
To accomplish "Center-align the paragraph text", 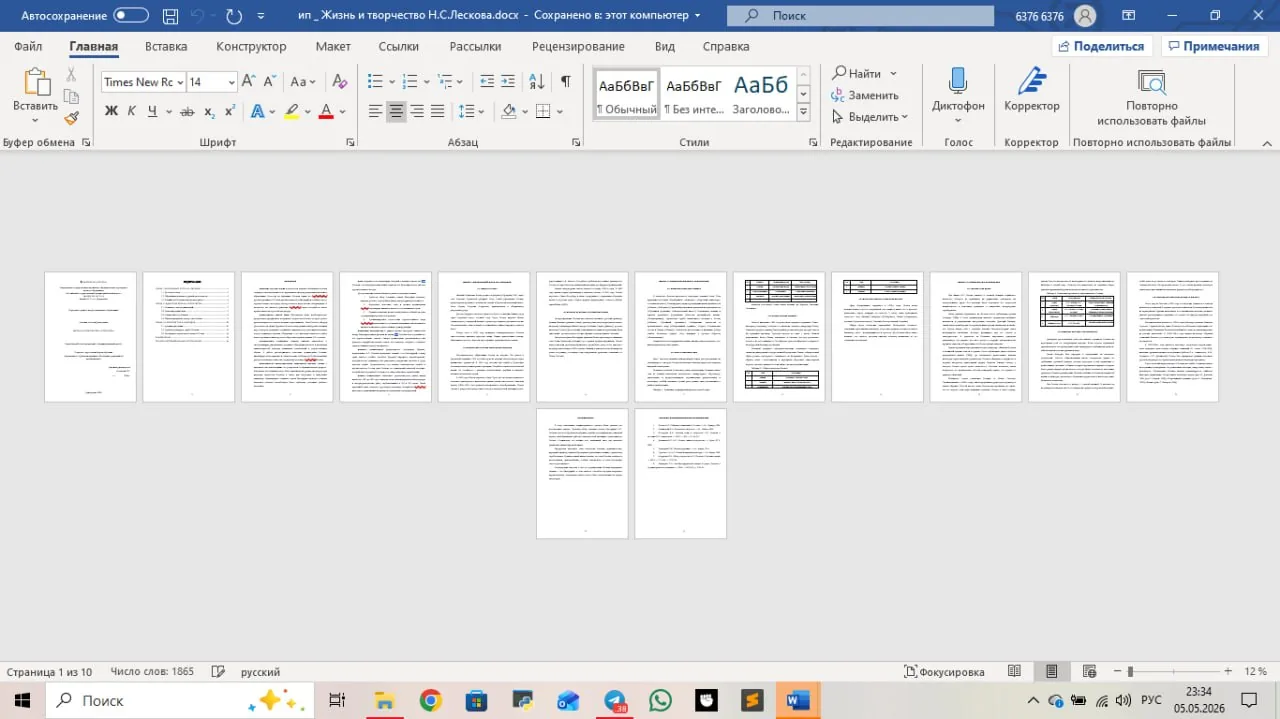I will 396,111.
